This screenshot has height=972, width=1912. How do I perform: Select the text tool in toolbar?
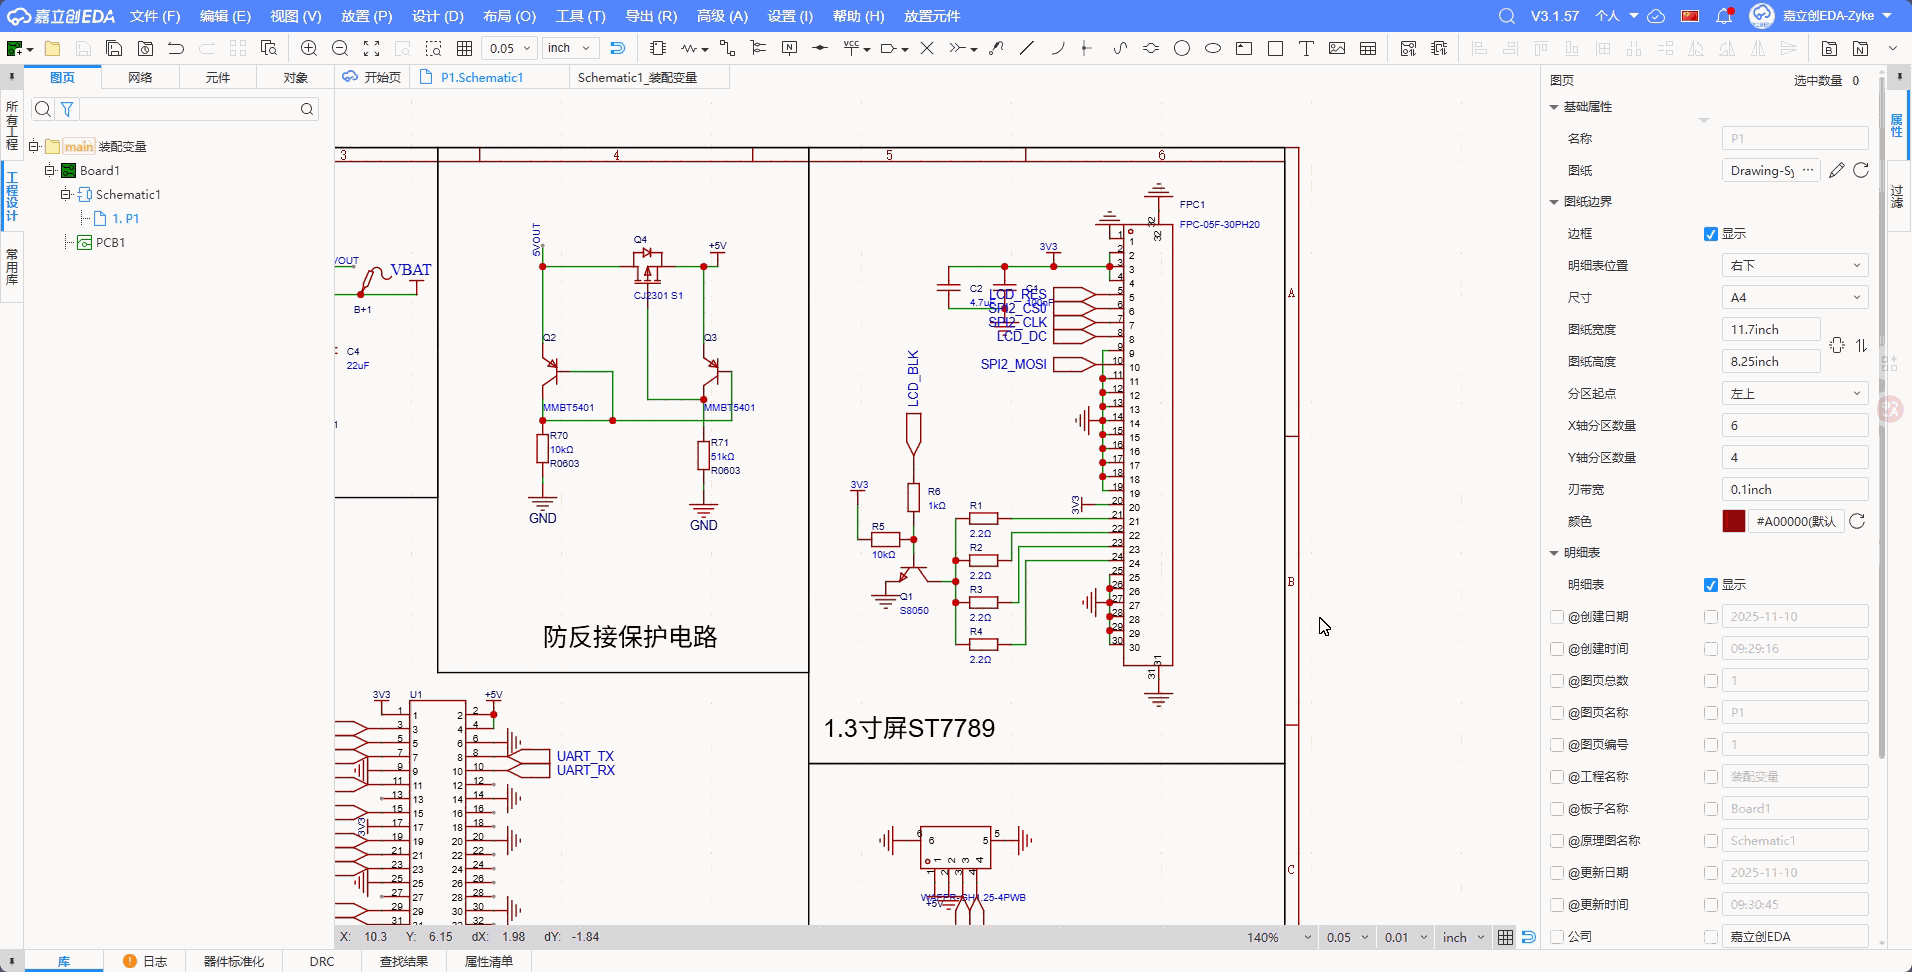[x=1306, y=48]
